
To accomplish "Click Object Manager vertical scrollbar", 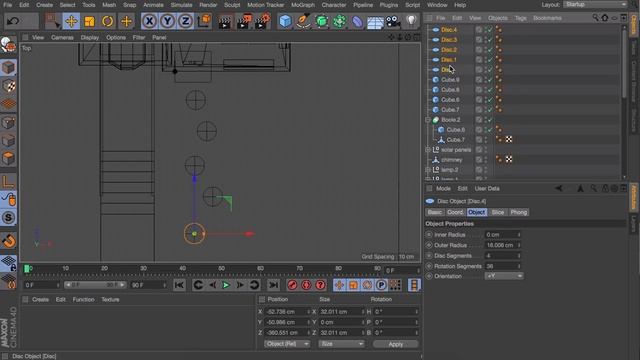I will (x=624, y=63).
